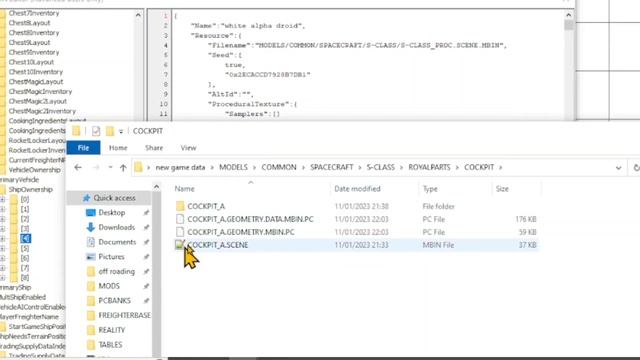Click COMMON in the breadcrumb path
Screen dimensions: 640x360
point(279,167)
